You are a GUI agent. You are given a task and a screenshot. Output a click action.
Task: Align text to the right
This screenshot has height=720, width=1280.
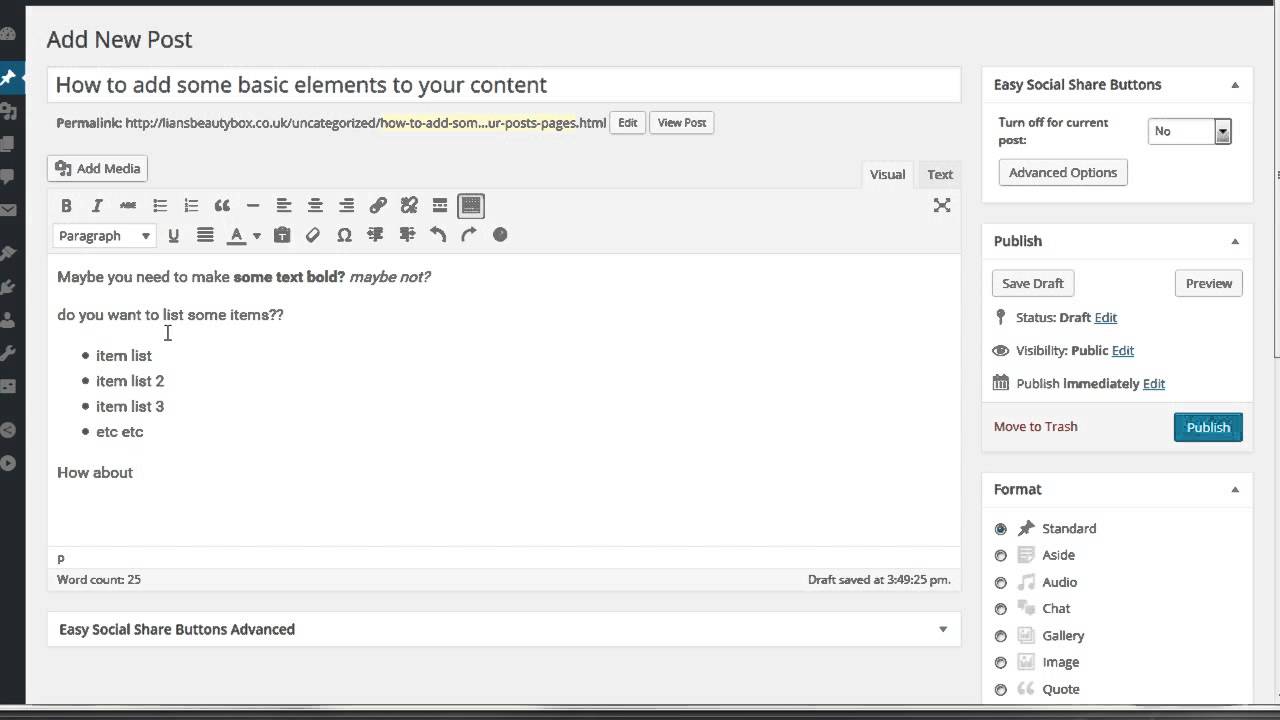pos(347,206)
